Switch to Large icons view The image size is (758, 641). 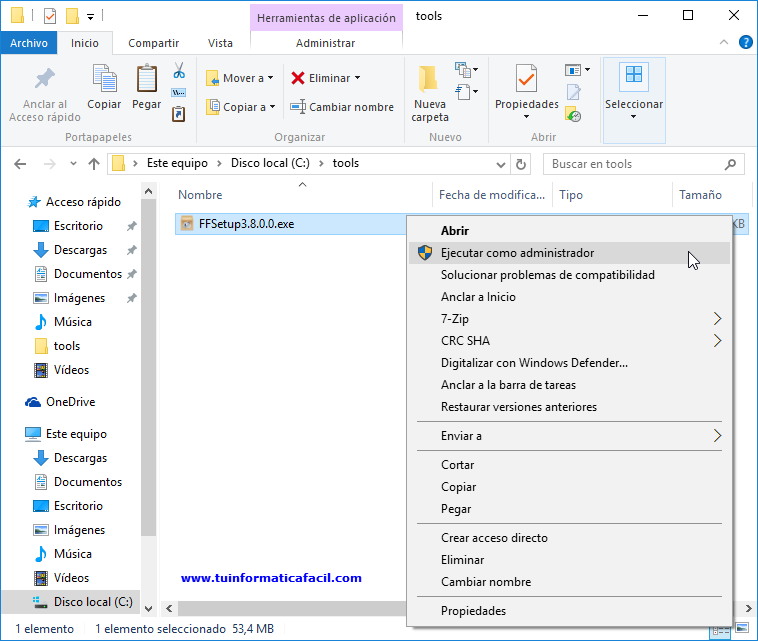point(742,629)
